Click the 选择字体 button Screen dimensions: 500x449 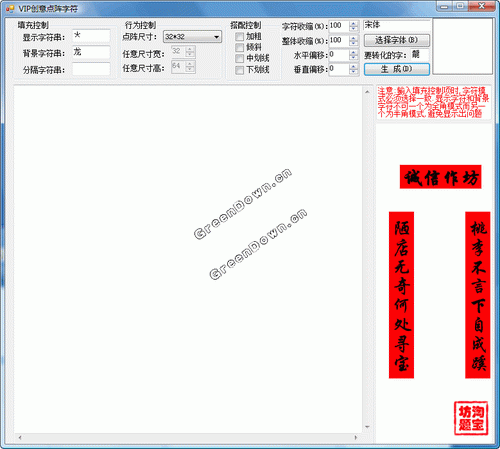[x=396, y=40]
